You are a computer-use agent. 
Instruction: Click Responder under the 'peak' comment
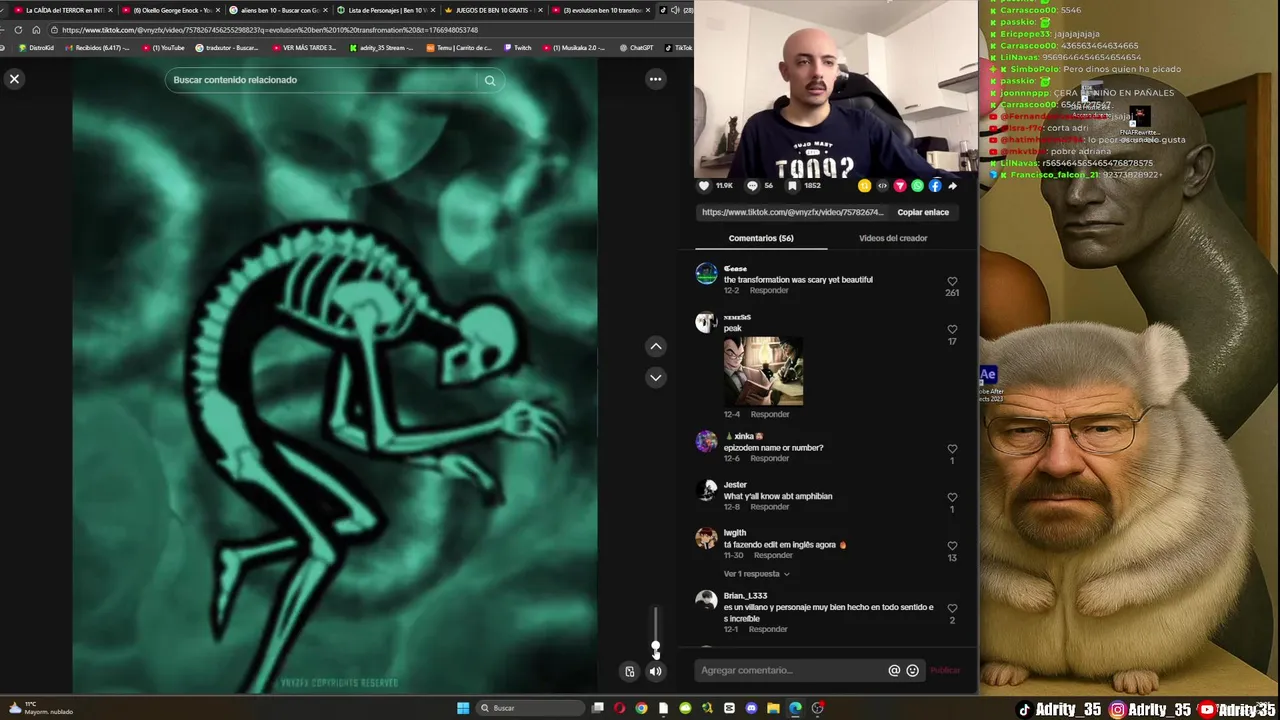click(x=769, y=414)
